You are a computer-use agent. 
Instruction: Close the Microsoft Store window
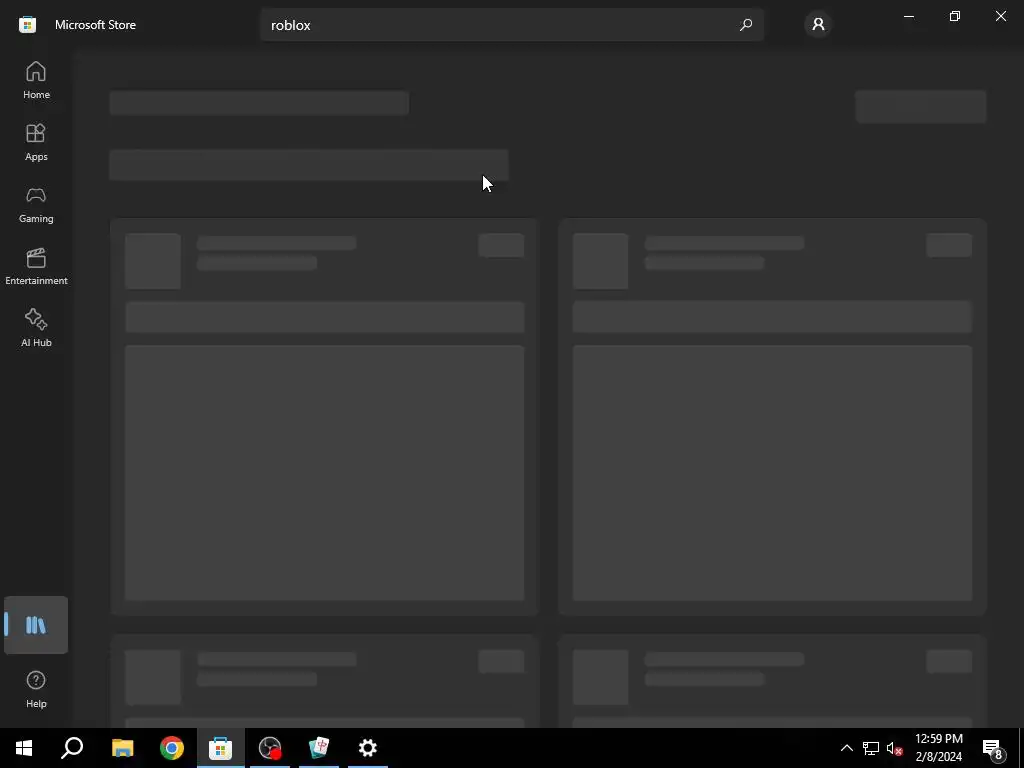(1000, 16)
